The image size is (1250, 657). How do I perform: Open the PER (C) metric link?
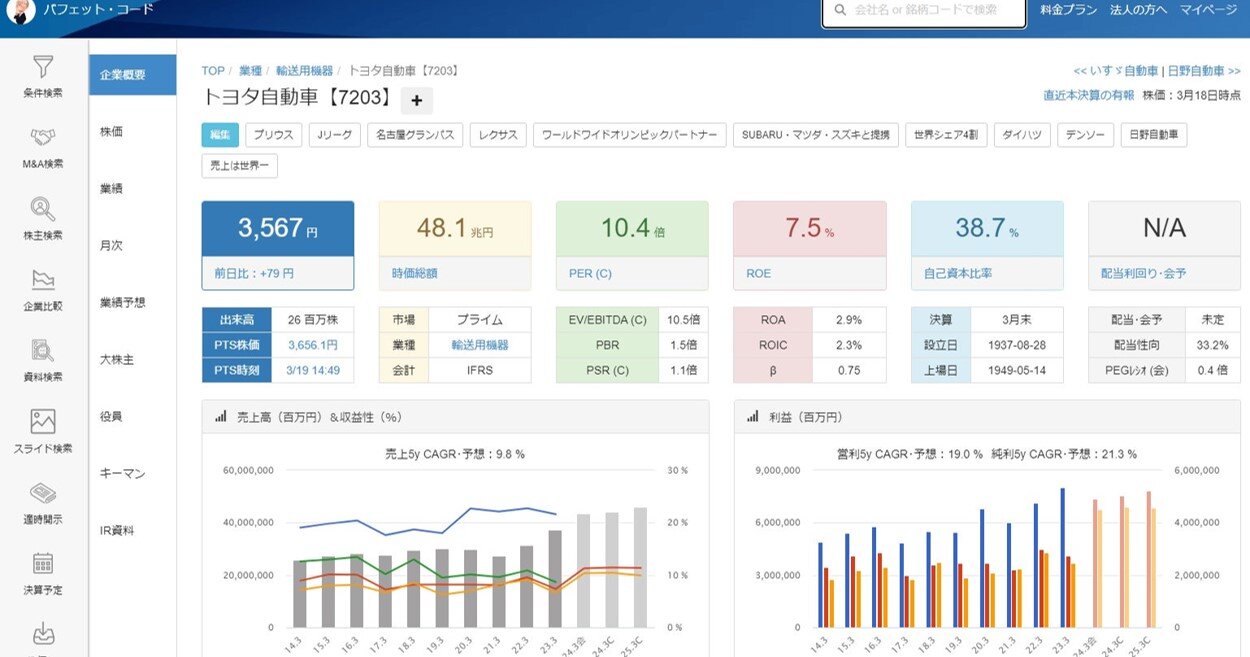pos(590,272)
